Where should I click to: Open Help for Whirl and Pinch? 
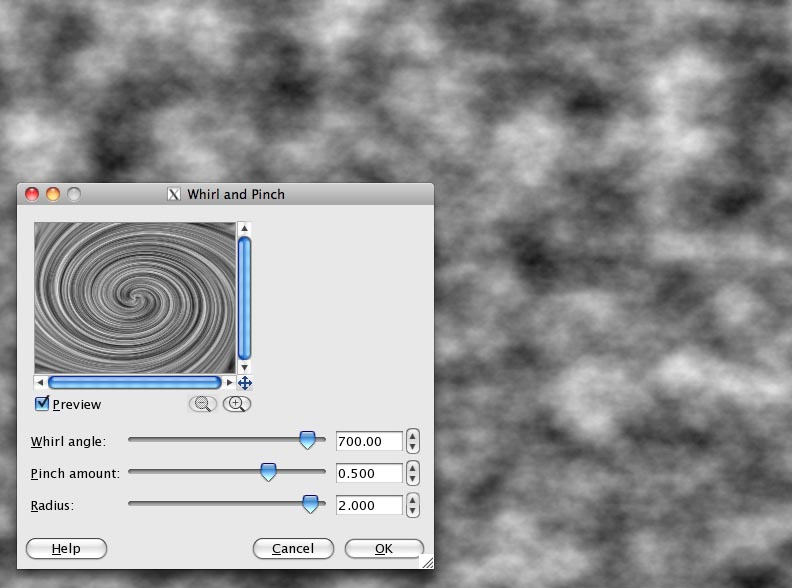[66, 549]
